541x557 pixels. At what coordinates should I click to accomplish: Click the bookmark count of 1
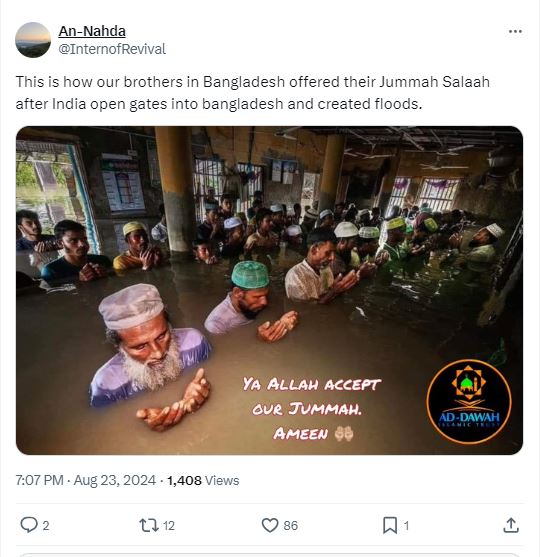[406, 525]
